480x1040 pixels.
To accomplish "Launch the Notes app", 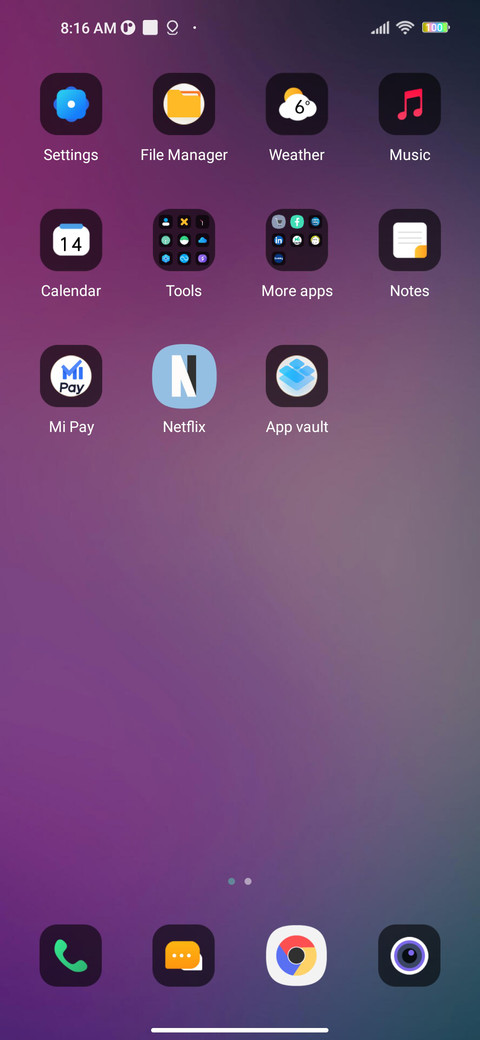I will 410,240.
